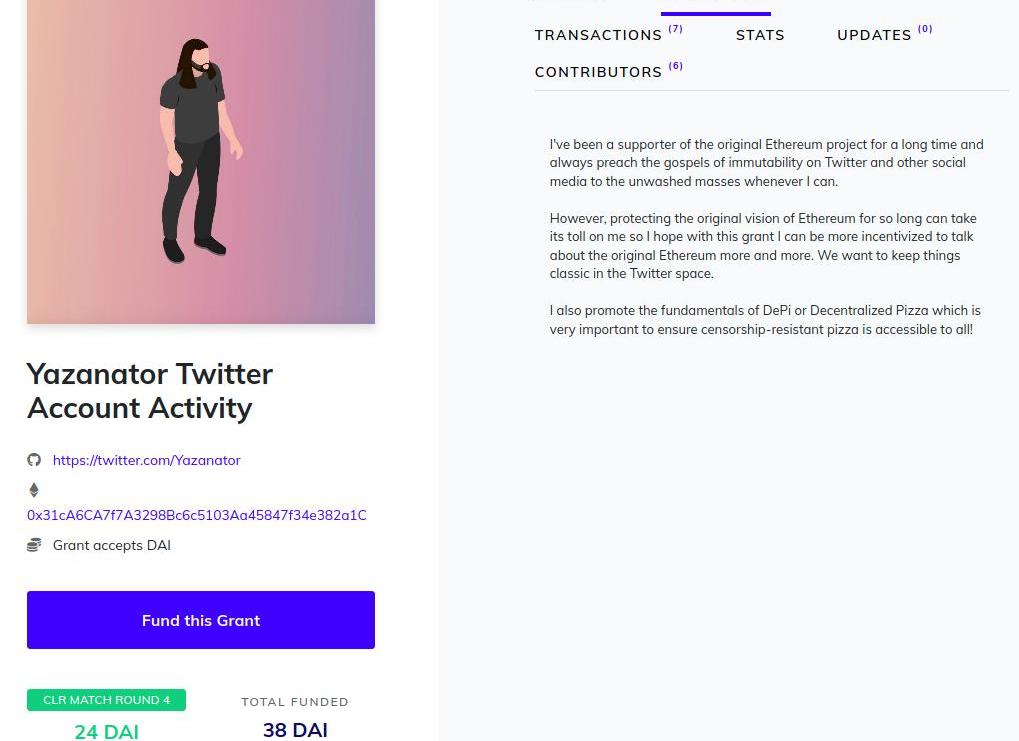Click the Yazanator Twitter Account Activity title
The image size is (1019, 741).
[x=150, y=390]
